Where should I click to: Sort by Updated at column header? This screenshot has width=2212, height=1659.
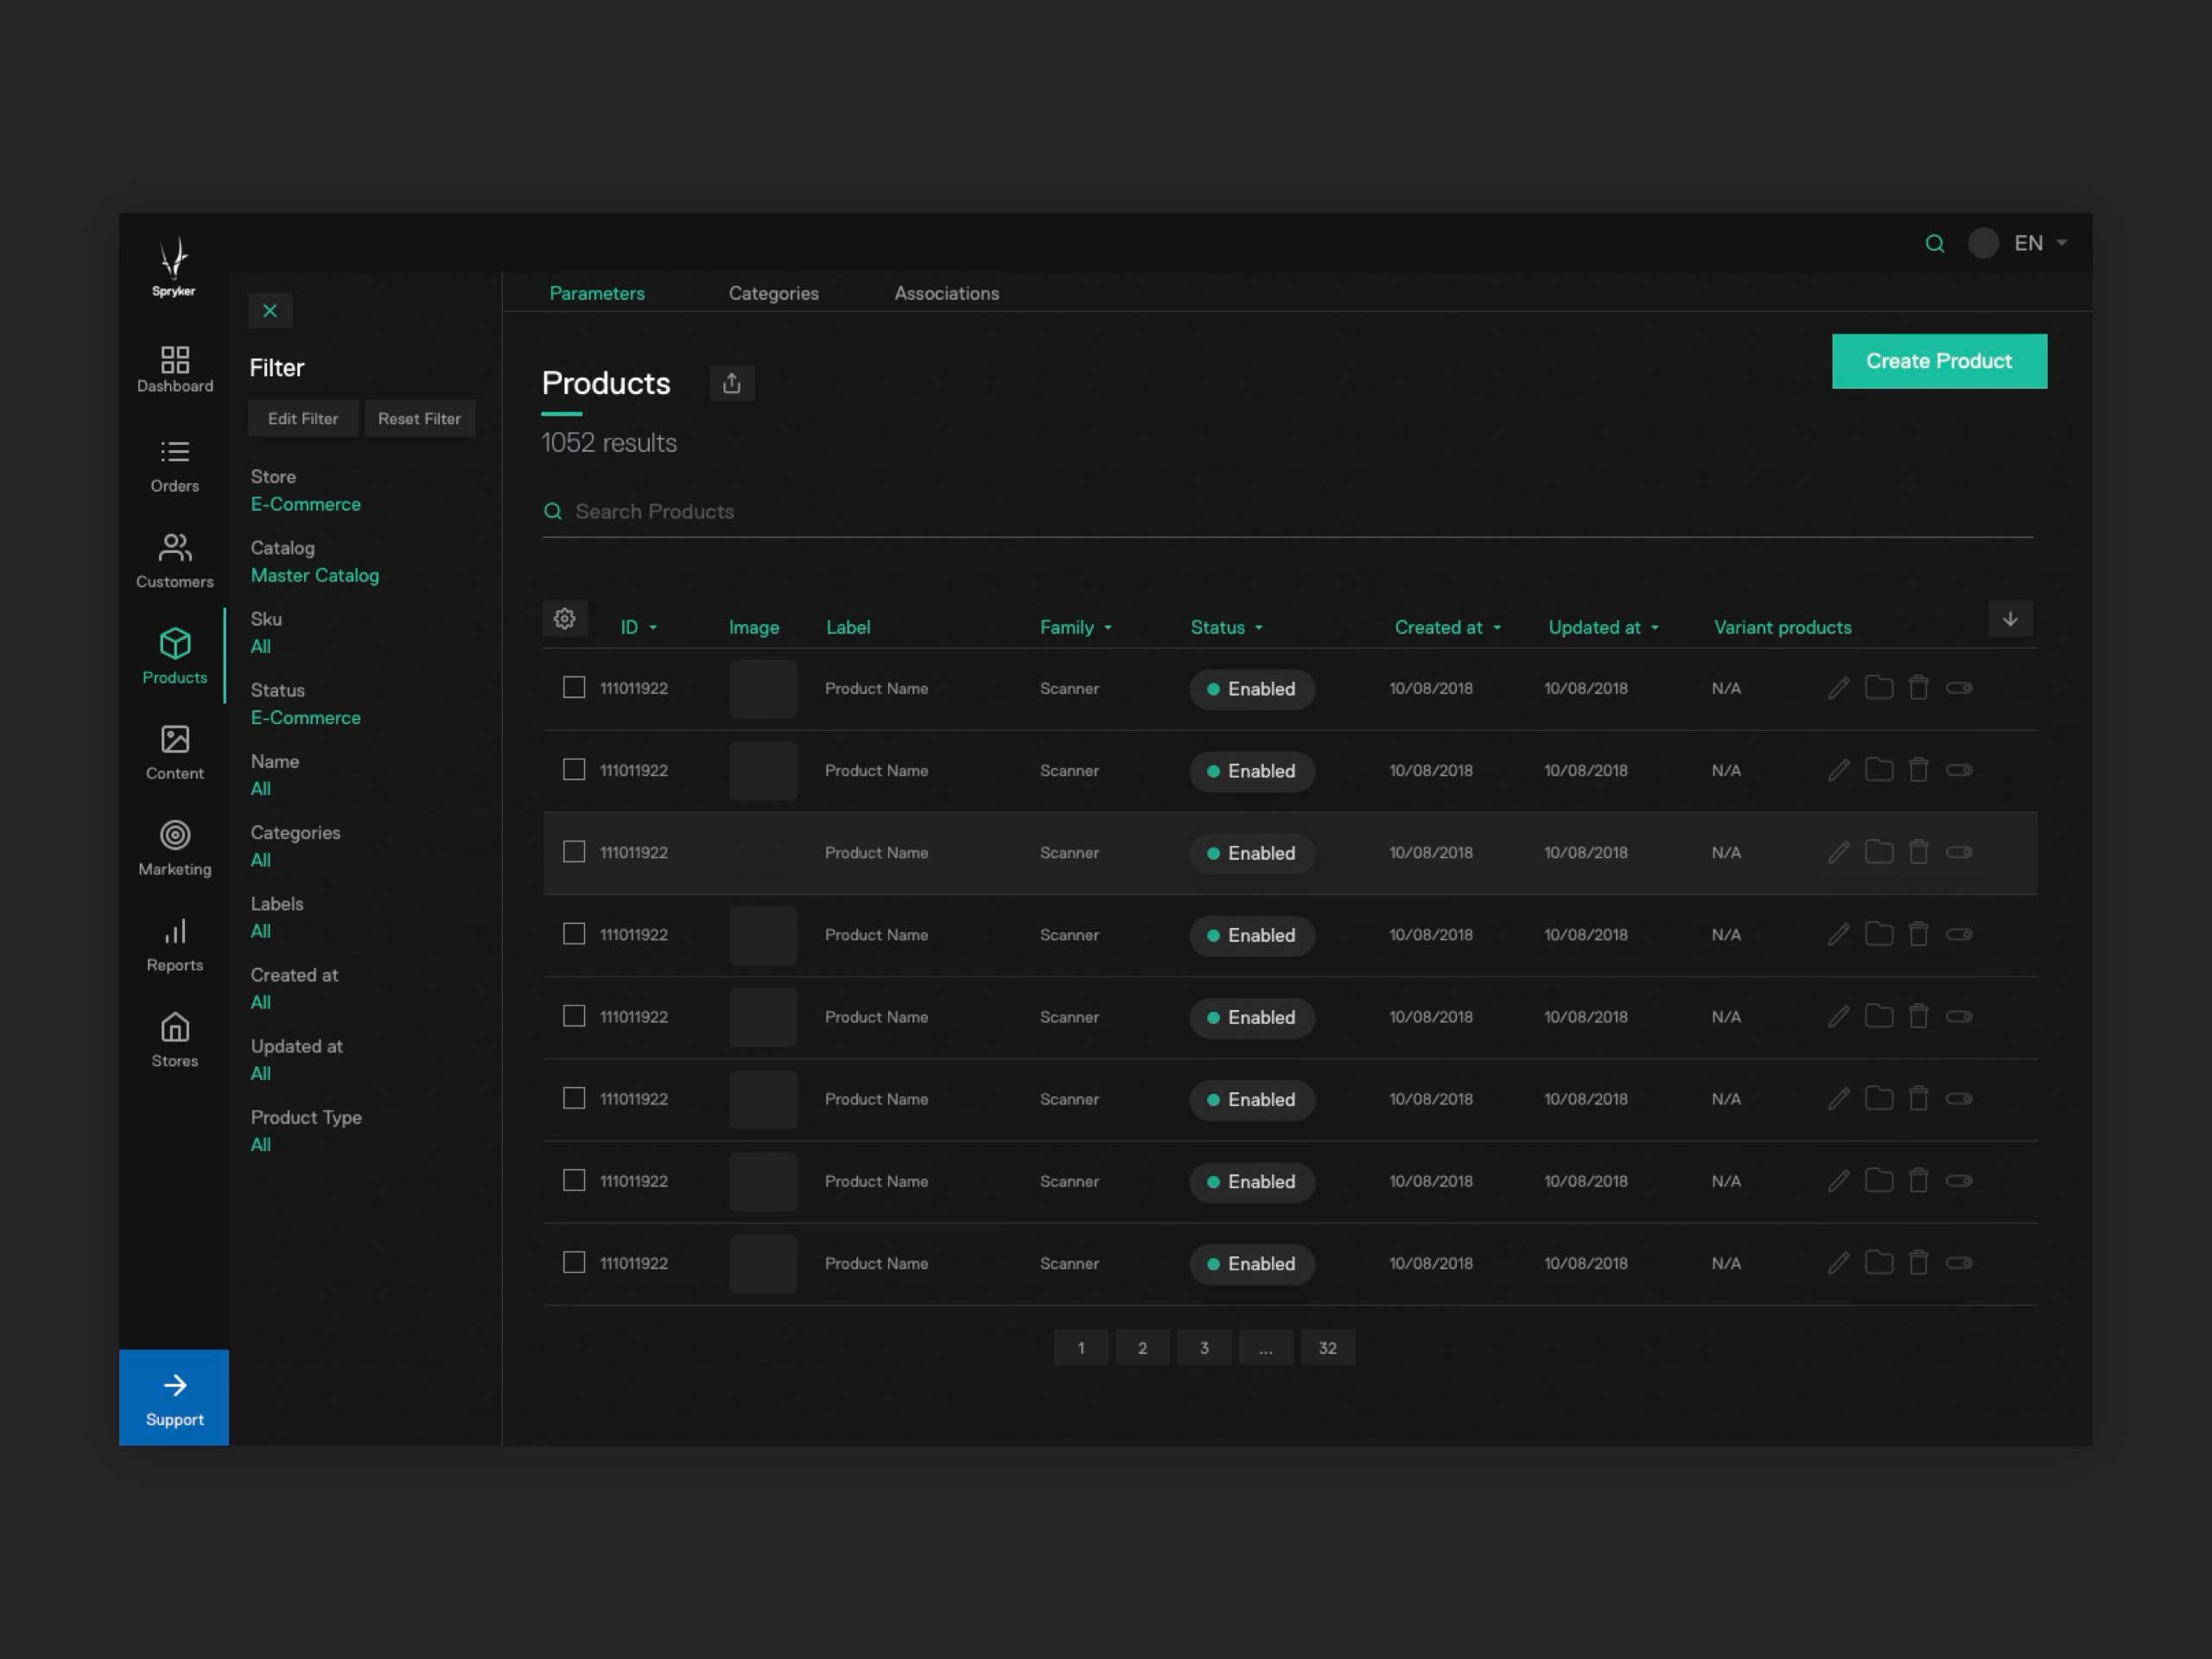coord(1603,627)
